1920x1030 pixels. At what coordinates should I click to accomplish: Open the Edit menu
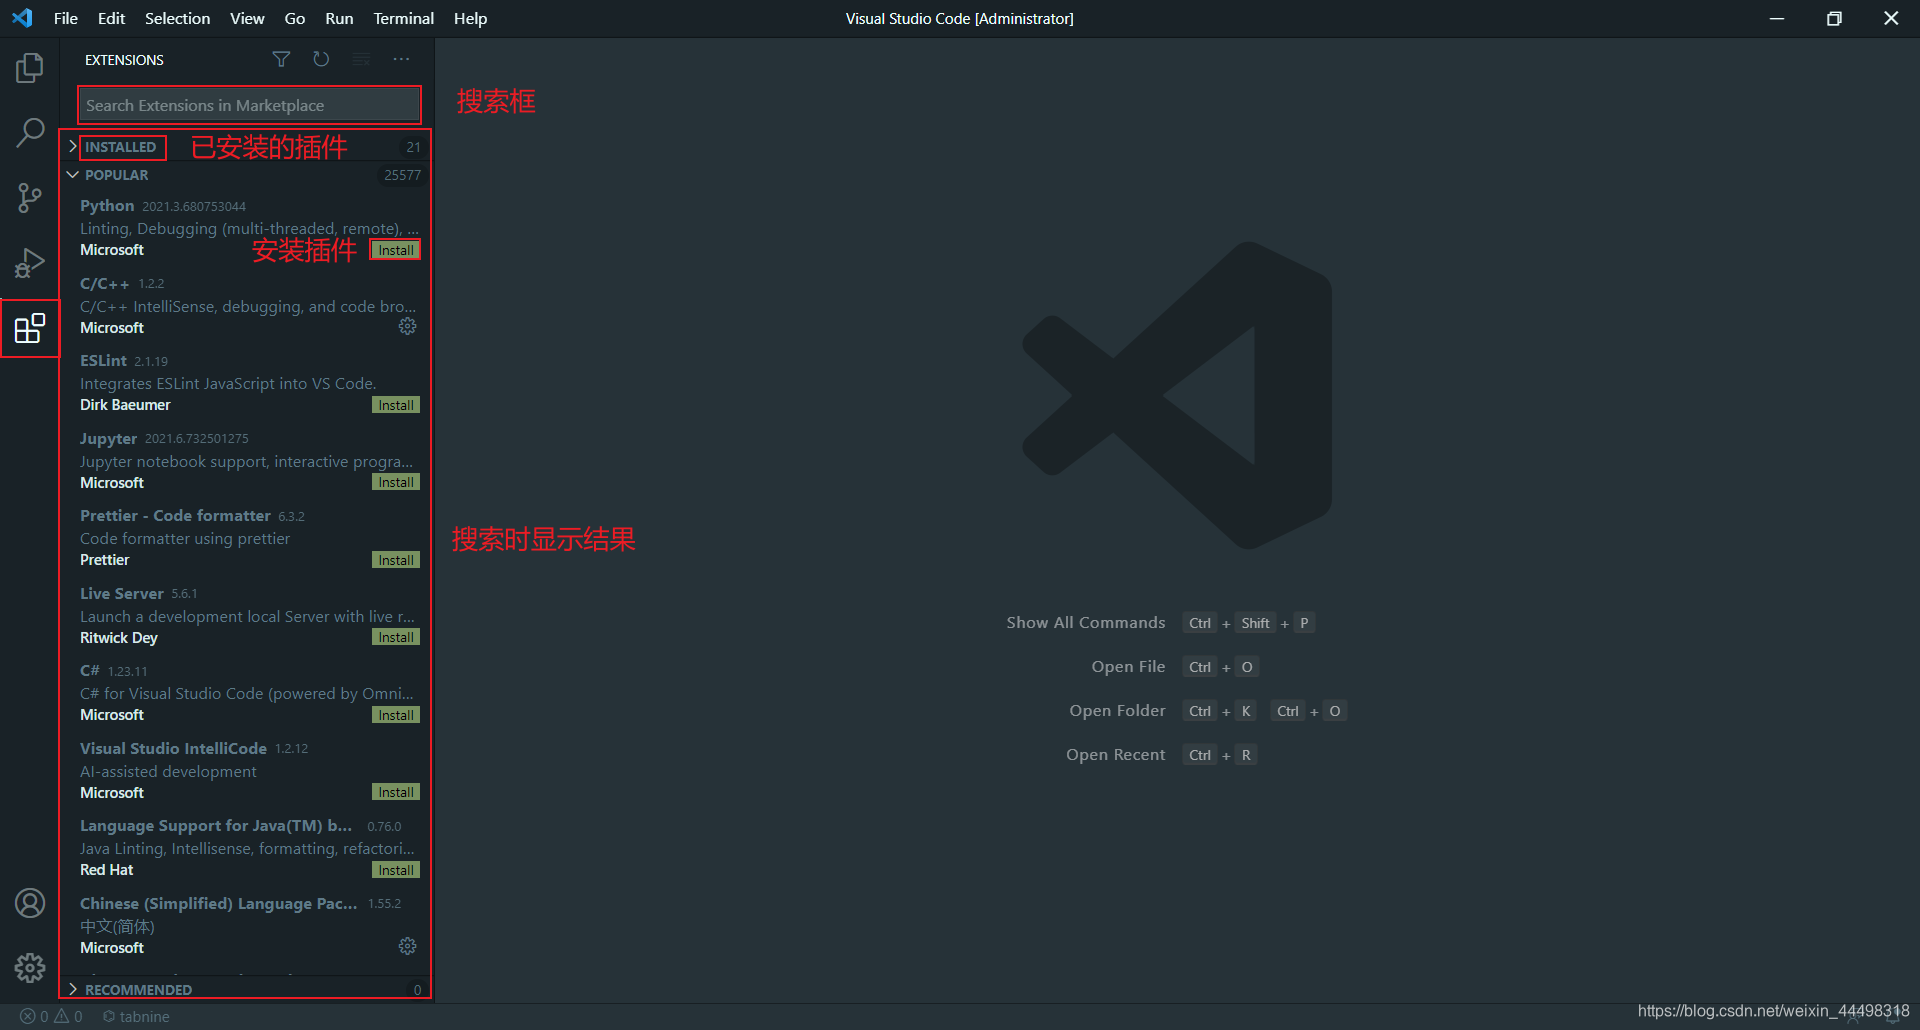pyautogui.click(x=111, y=18)
